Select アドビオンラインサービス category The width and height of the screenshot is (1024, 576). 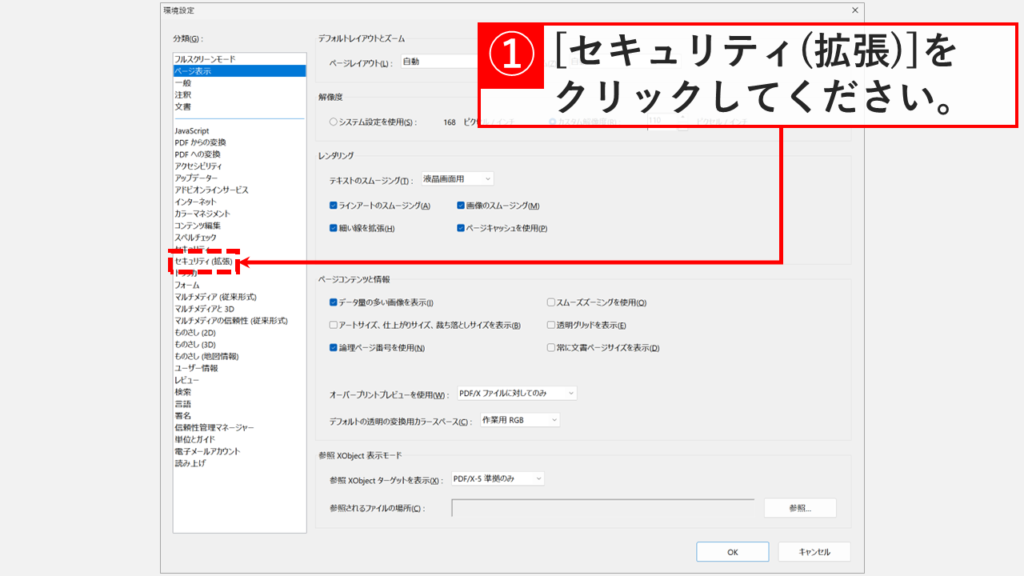(x=212, y=189)
